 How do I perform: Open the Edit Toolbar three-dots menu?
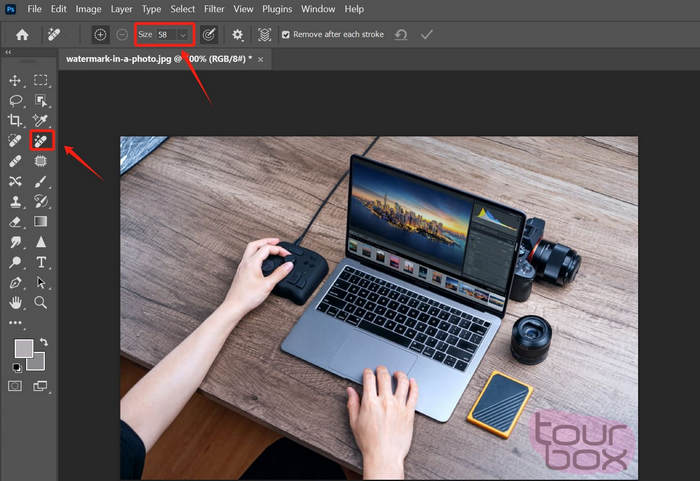coord(15,322)
